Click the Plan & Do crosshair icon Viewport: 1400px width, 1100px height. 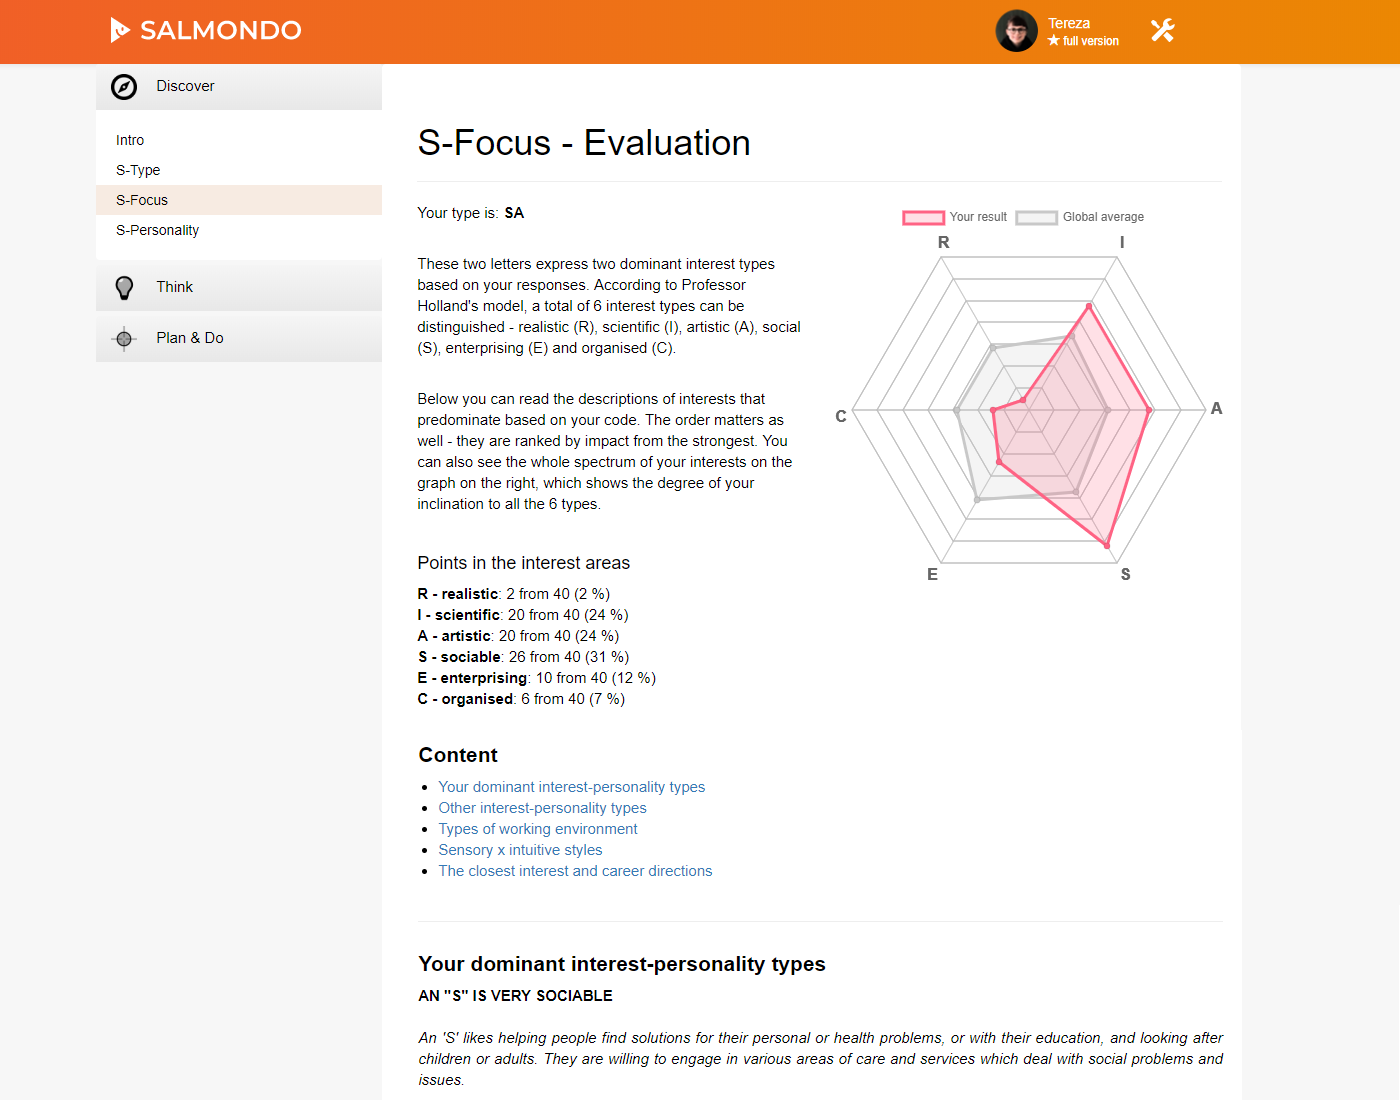(x=124, y=339)
